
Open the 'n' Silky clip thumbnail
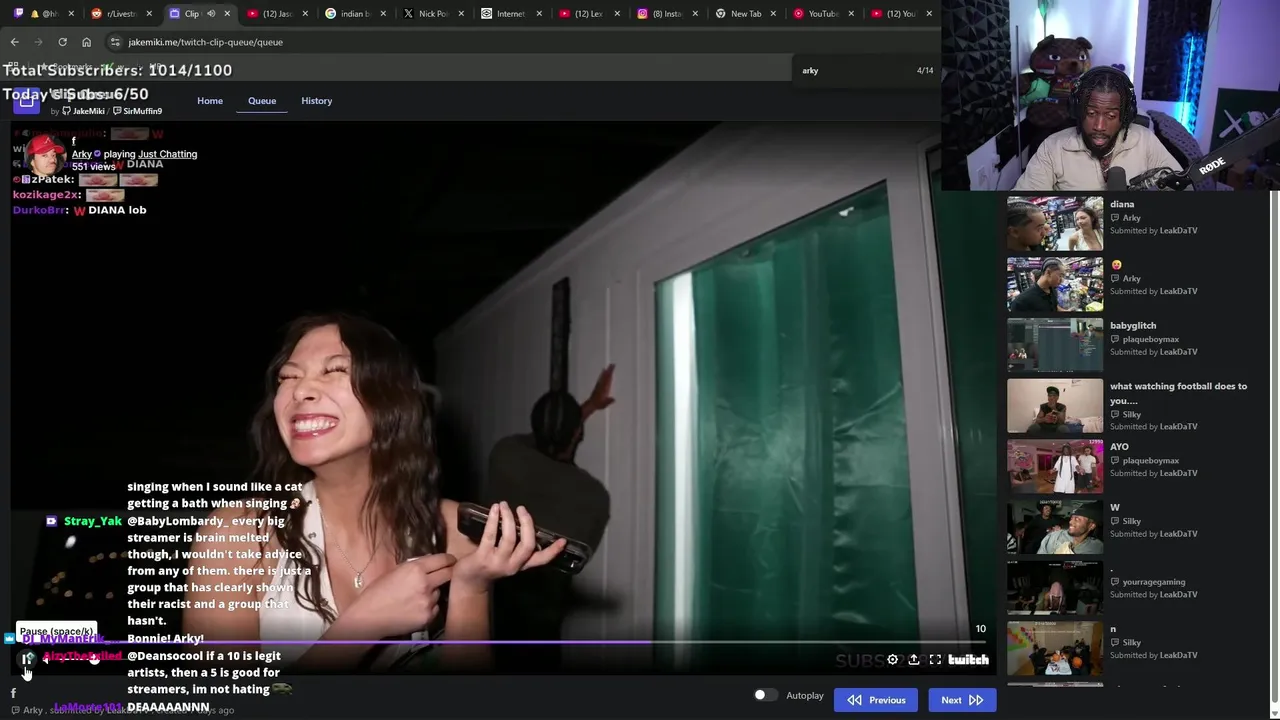tap(1055, 648)
